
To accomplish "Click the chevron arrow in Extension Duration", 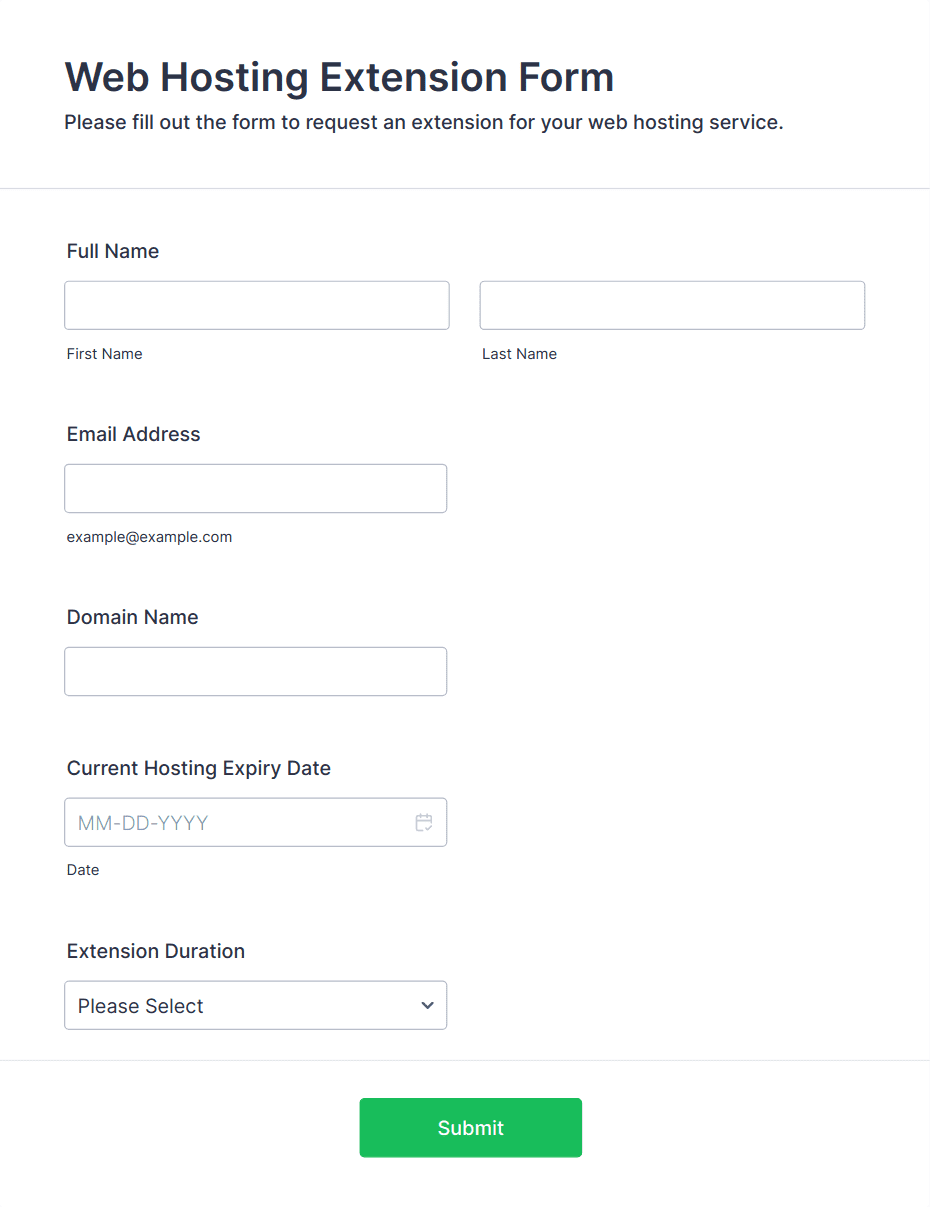I will [x=427, y=1005].
